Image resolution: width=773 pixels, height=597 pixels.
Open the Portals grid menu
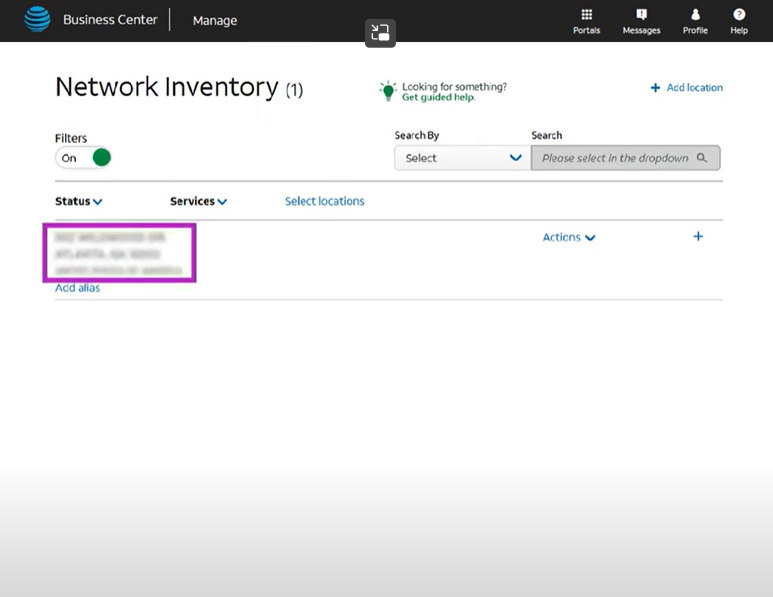point(586,21)
